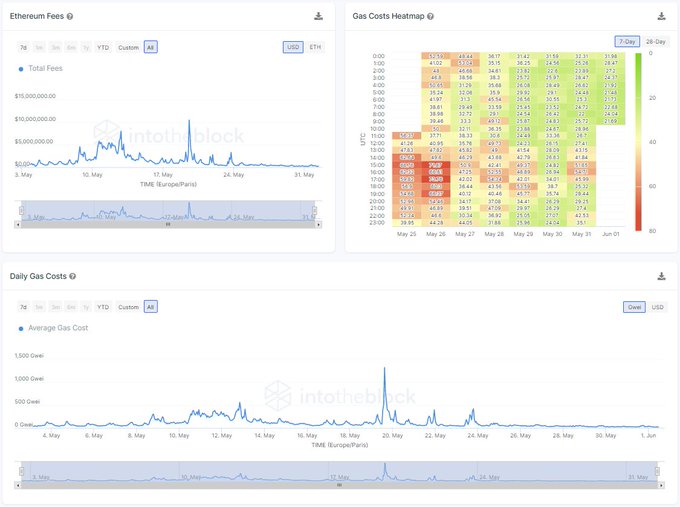Toggle Total Fees legend series
The height and width of the screenshot is (507, 680).
point(41,69)
